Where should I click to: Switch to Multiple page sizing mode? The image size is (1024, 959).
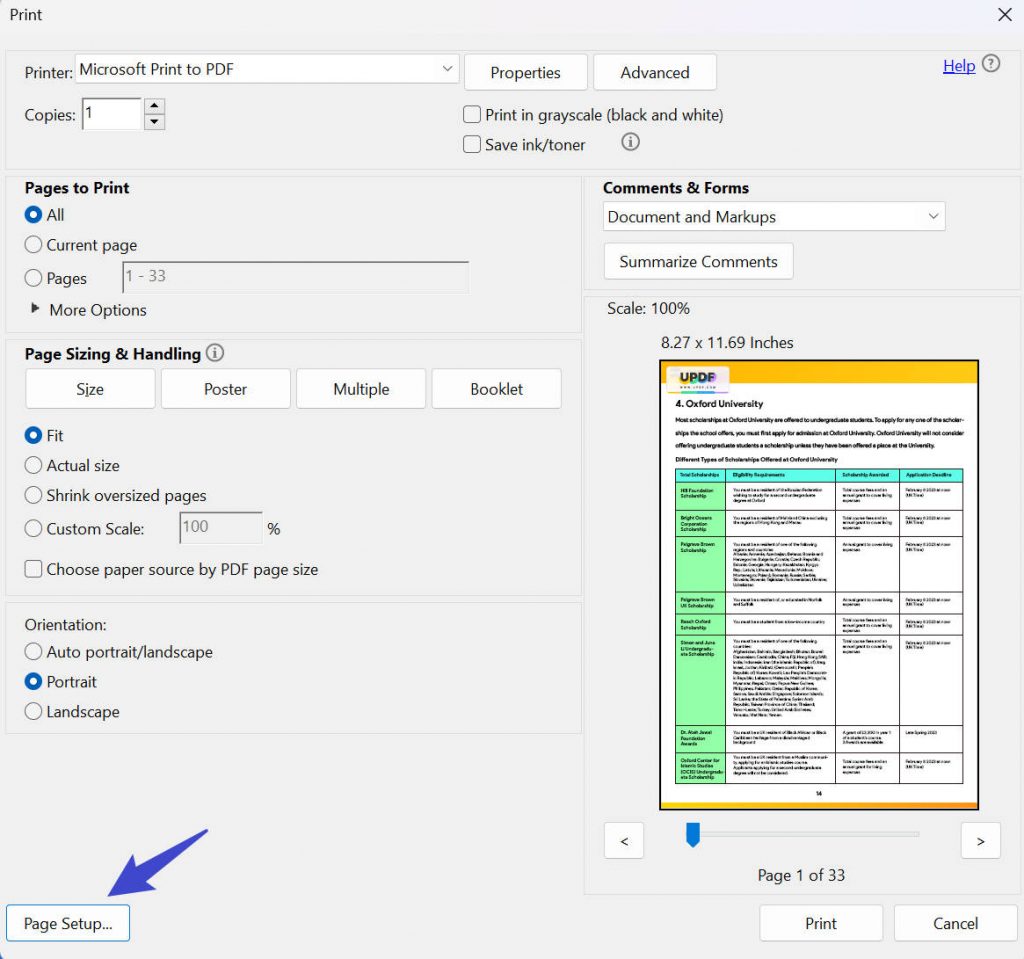click(360, 388)
